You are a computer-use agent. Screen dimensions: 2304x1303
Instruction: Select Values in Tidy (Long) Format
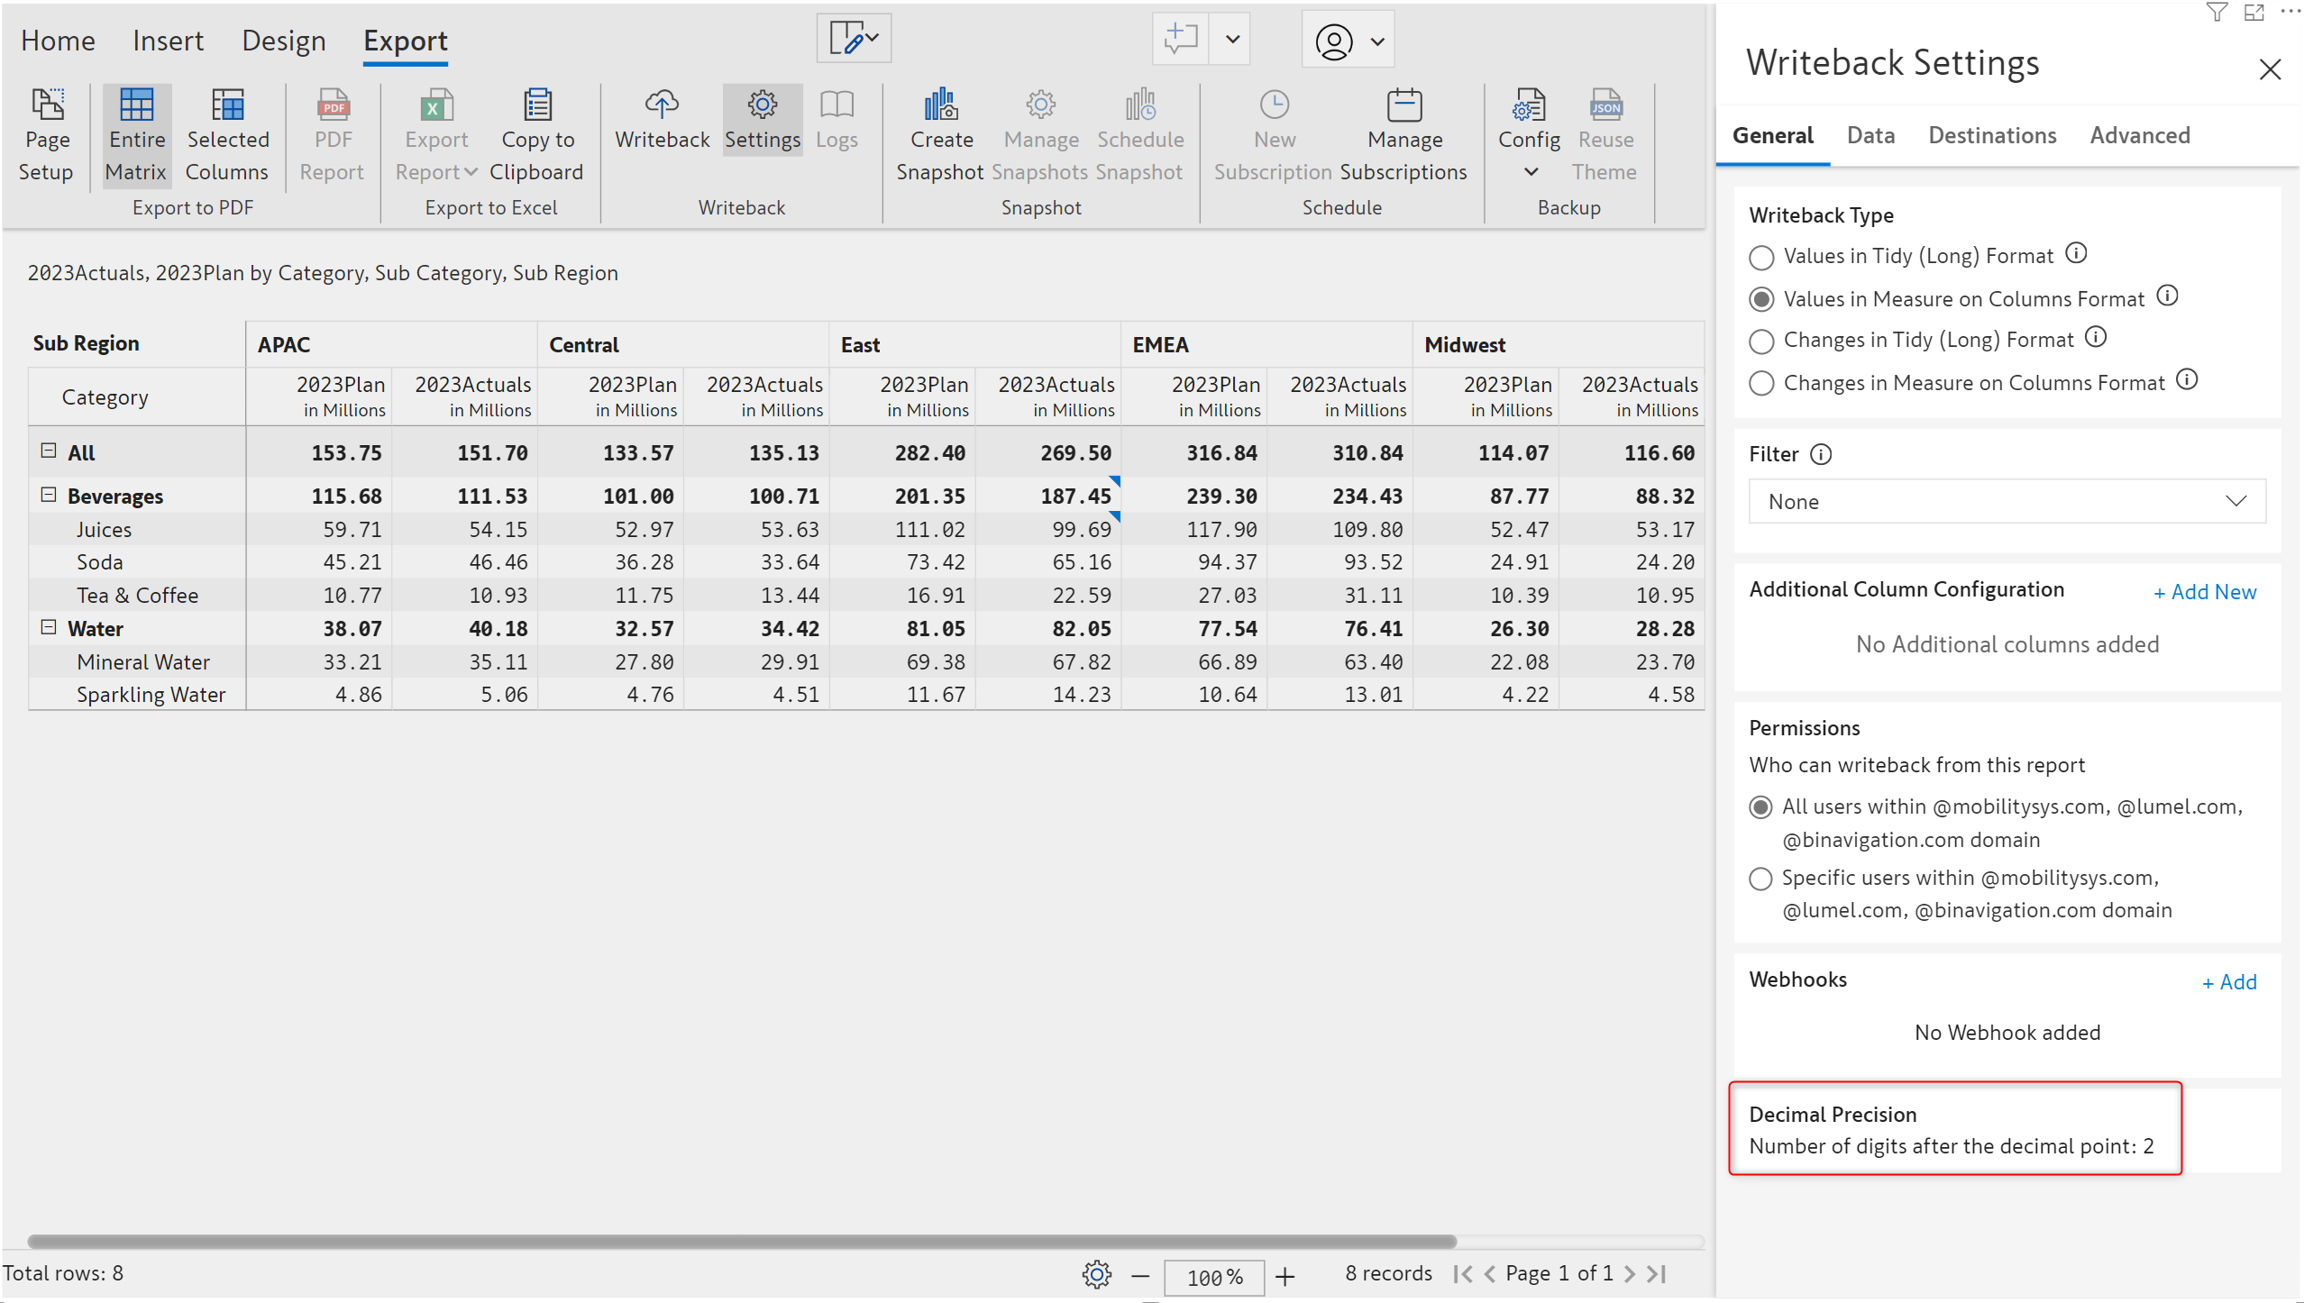coord(1761,257)
